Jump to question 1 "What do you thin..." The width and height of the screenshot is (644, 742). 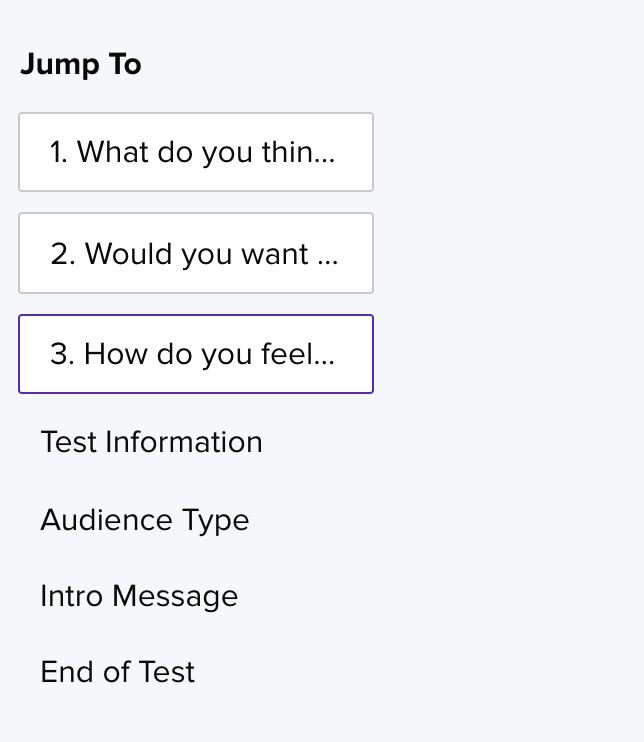tap(195, 152)
